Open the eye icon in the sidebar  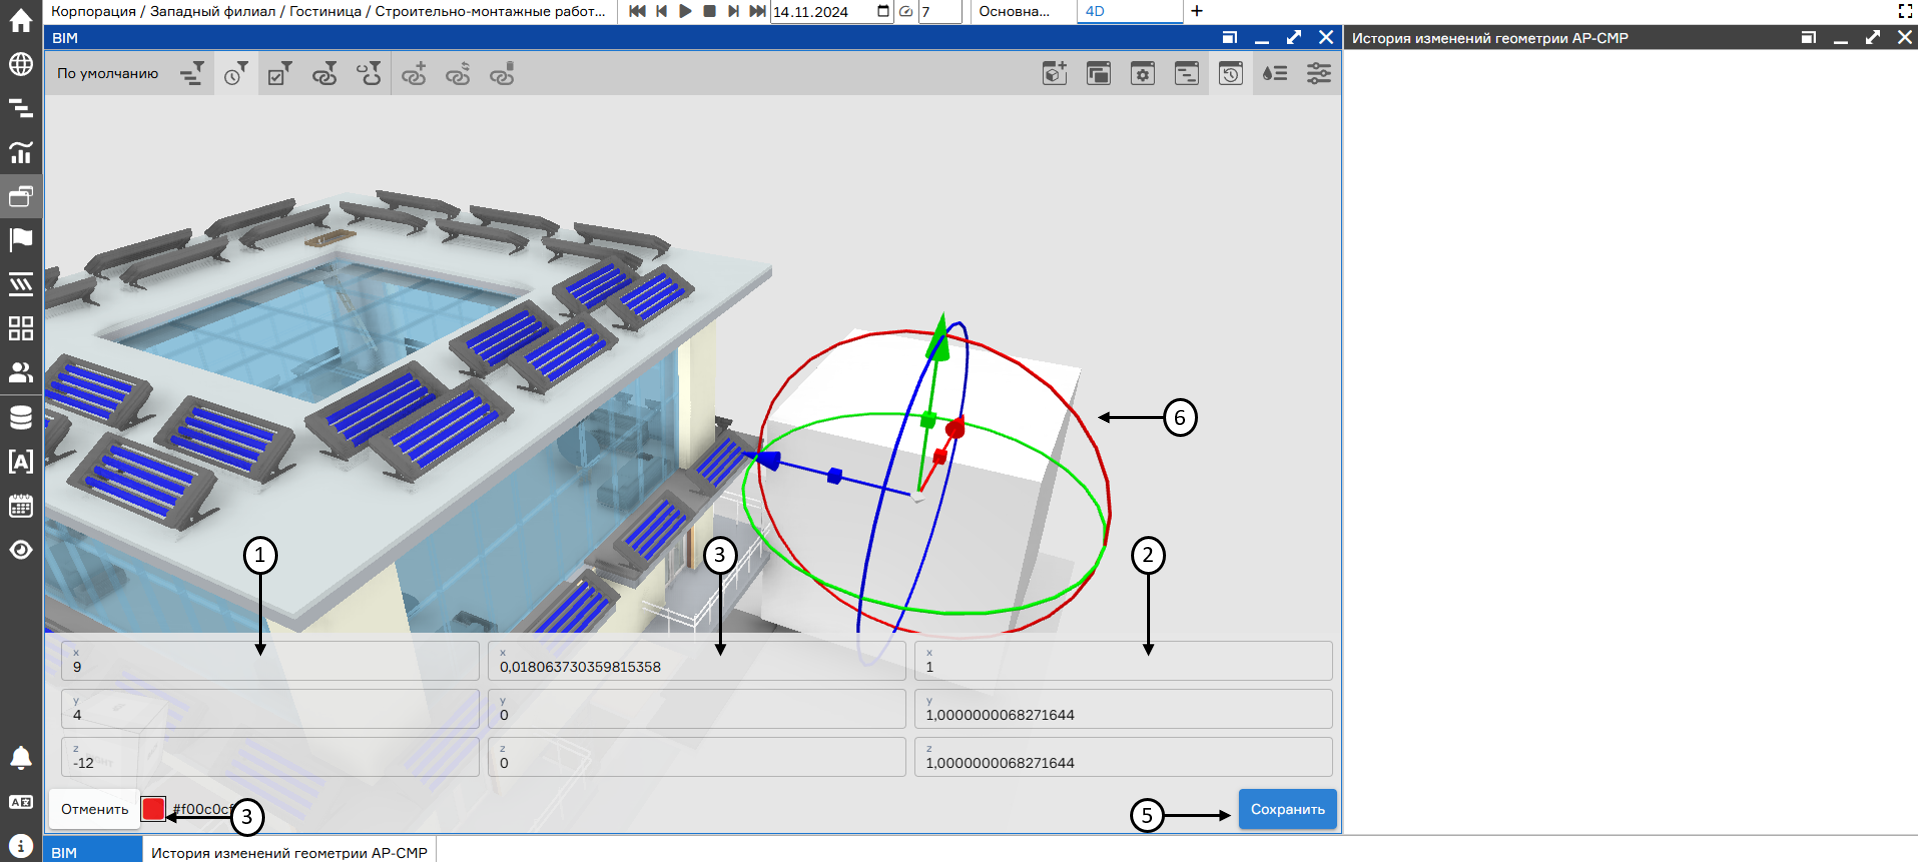point(21,550)
